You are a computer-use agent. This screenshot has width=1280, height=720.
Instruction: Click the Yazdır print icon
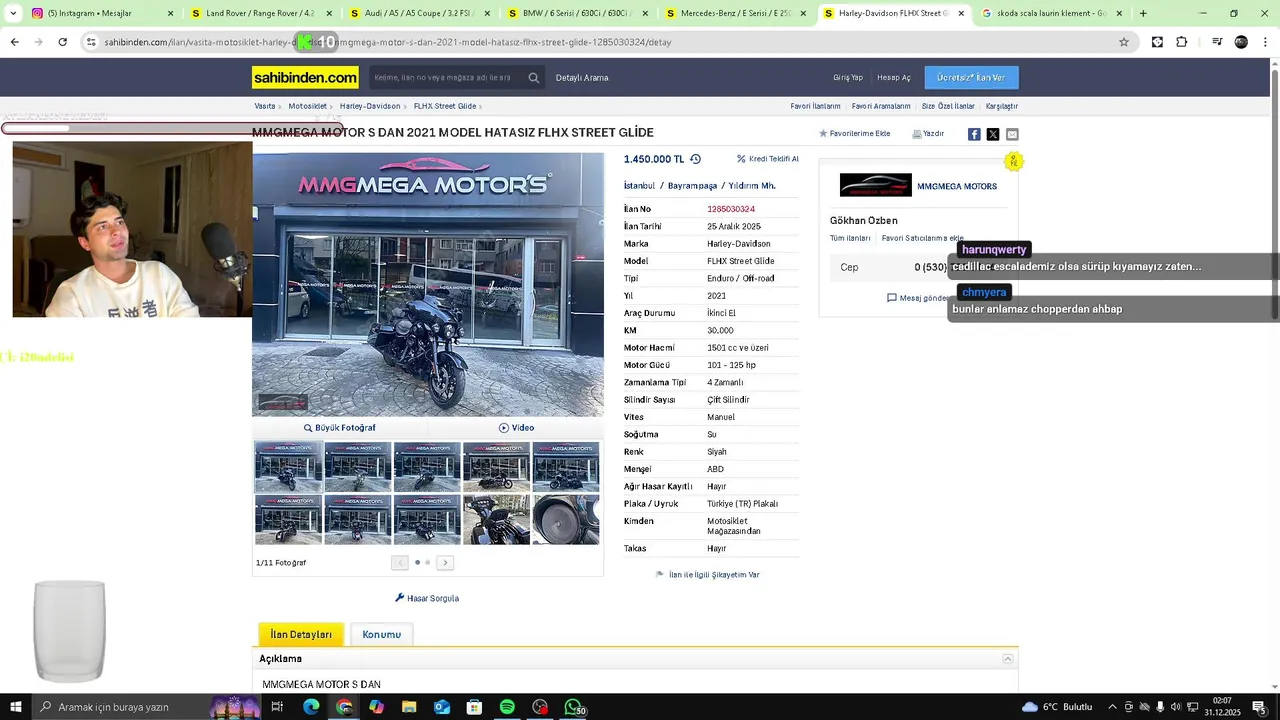point(917,134)
